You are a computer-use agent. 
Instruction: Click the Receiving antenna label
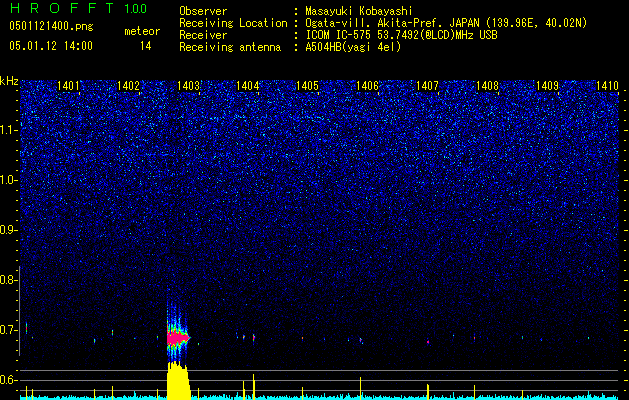point(230,47)
